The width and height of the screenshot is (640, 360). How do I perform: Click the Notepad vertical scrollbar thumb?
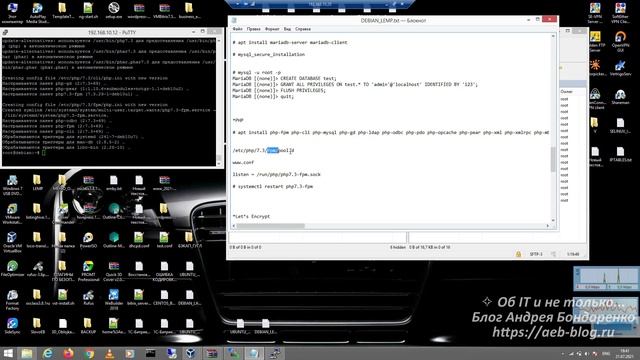coord(553,159)
